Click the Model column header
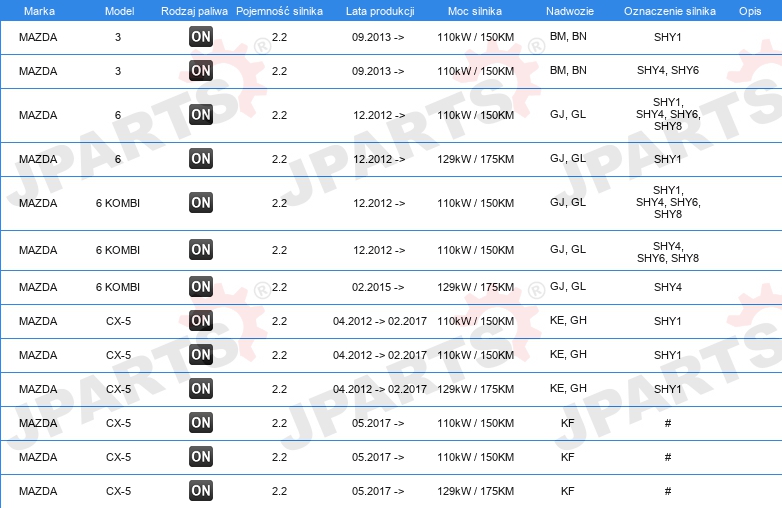This screenshot has width=782, height=508. tap(119, 11)
